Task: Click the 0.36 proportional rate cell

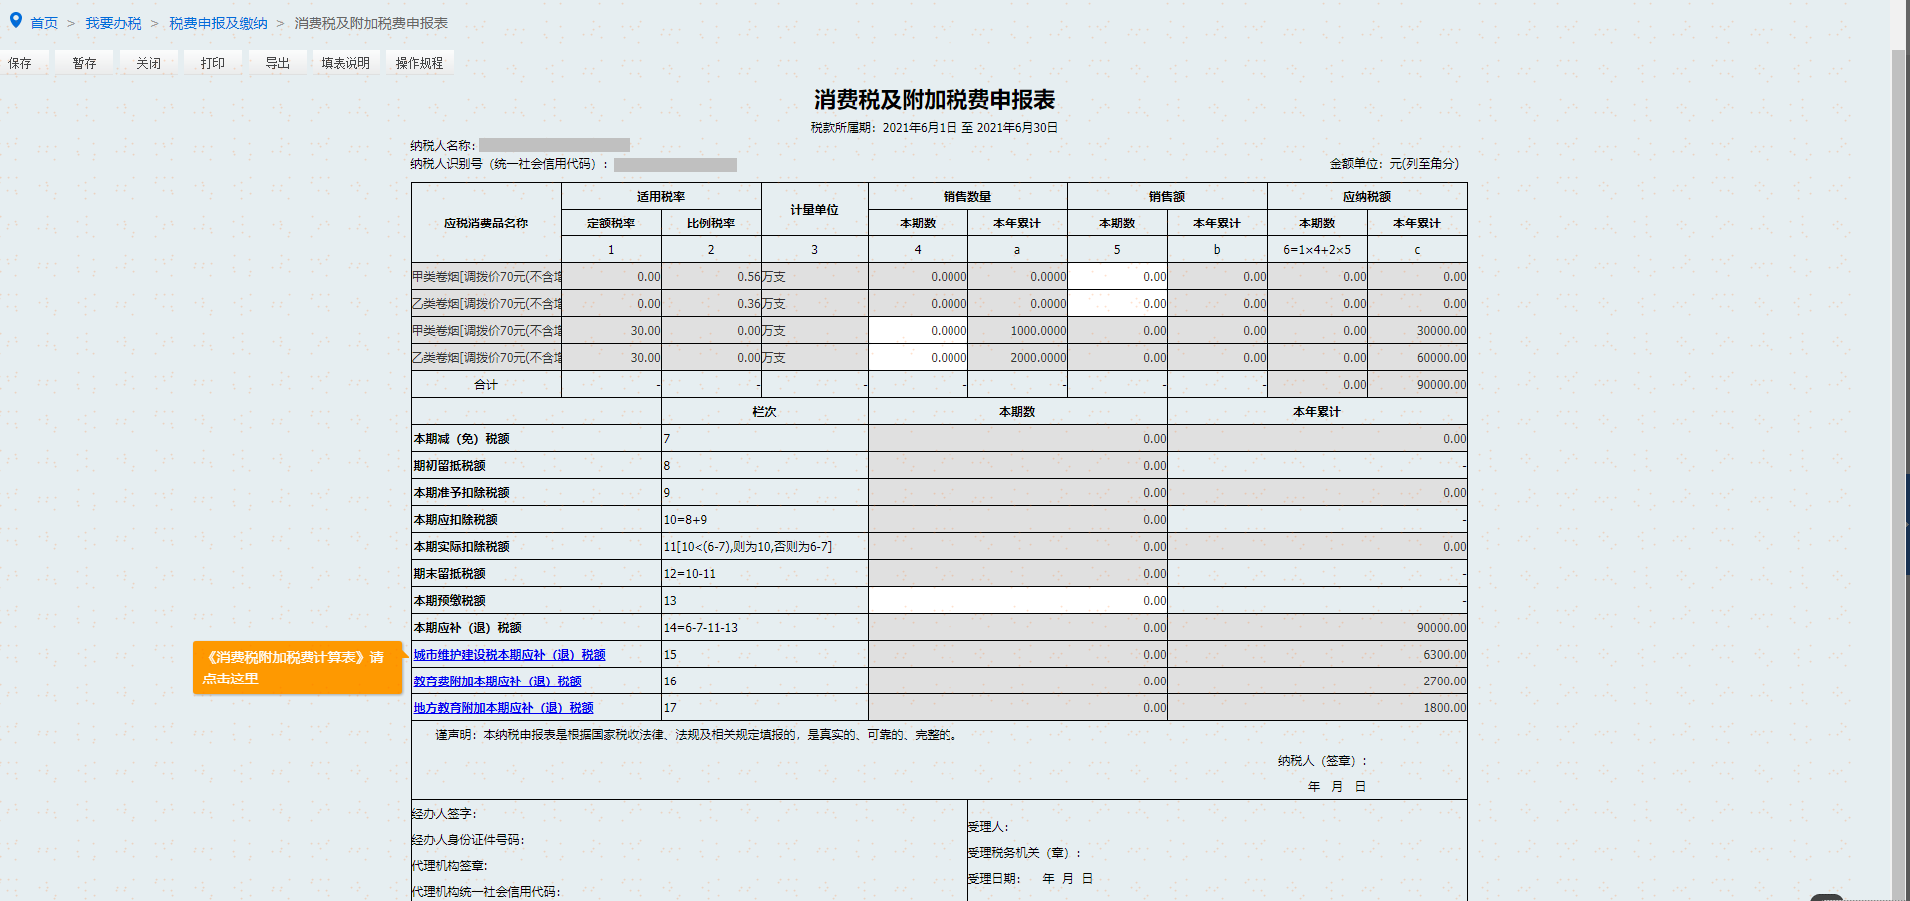Action: point(711,304)
